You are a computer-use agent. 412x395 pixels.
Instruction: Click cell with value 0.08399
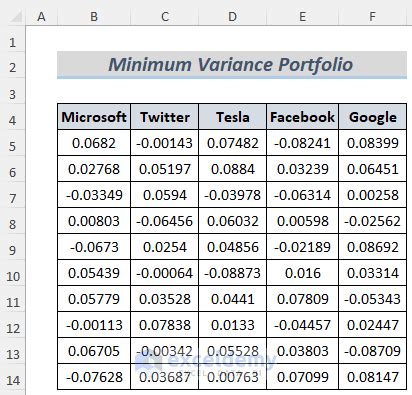click(373, 143)
